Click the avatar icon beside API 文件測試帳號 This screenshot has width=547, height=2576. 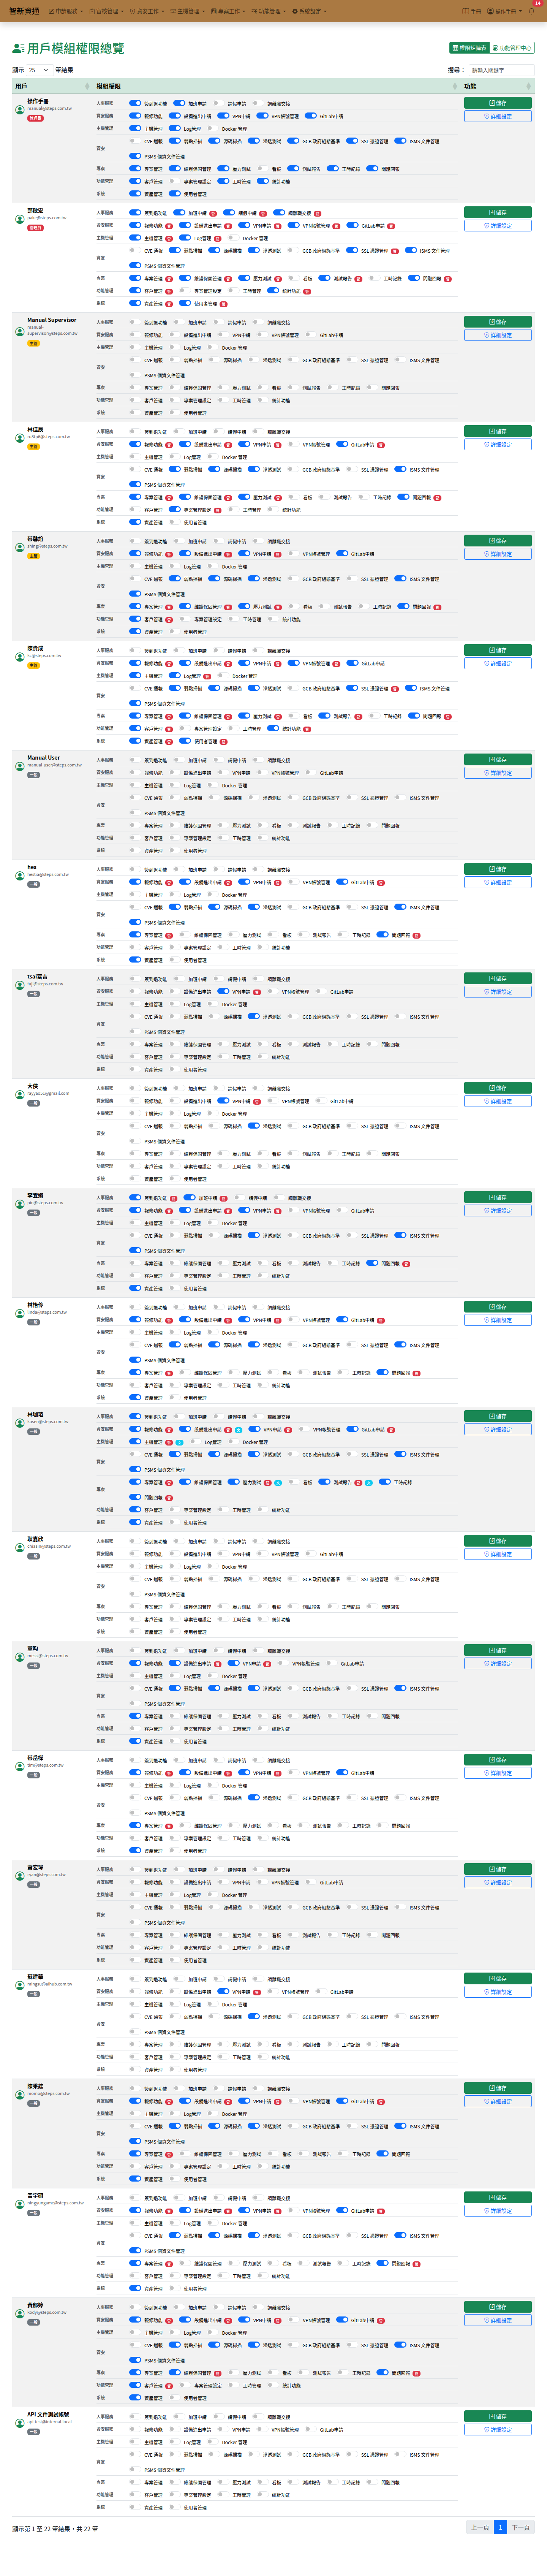click(20, 2423)
